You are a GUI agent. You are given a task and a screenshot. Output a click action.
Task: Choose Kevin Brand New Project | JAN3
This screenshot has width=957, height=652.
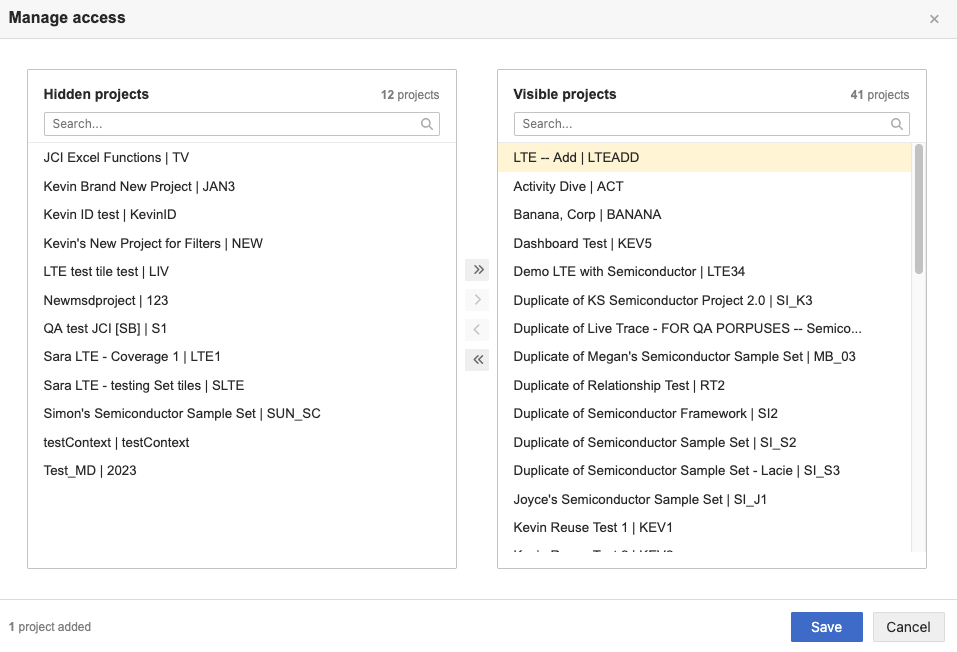pyautogui.click(x=139, y=186)
